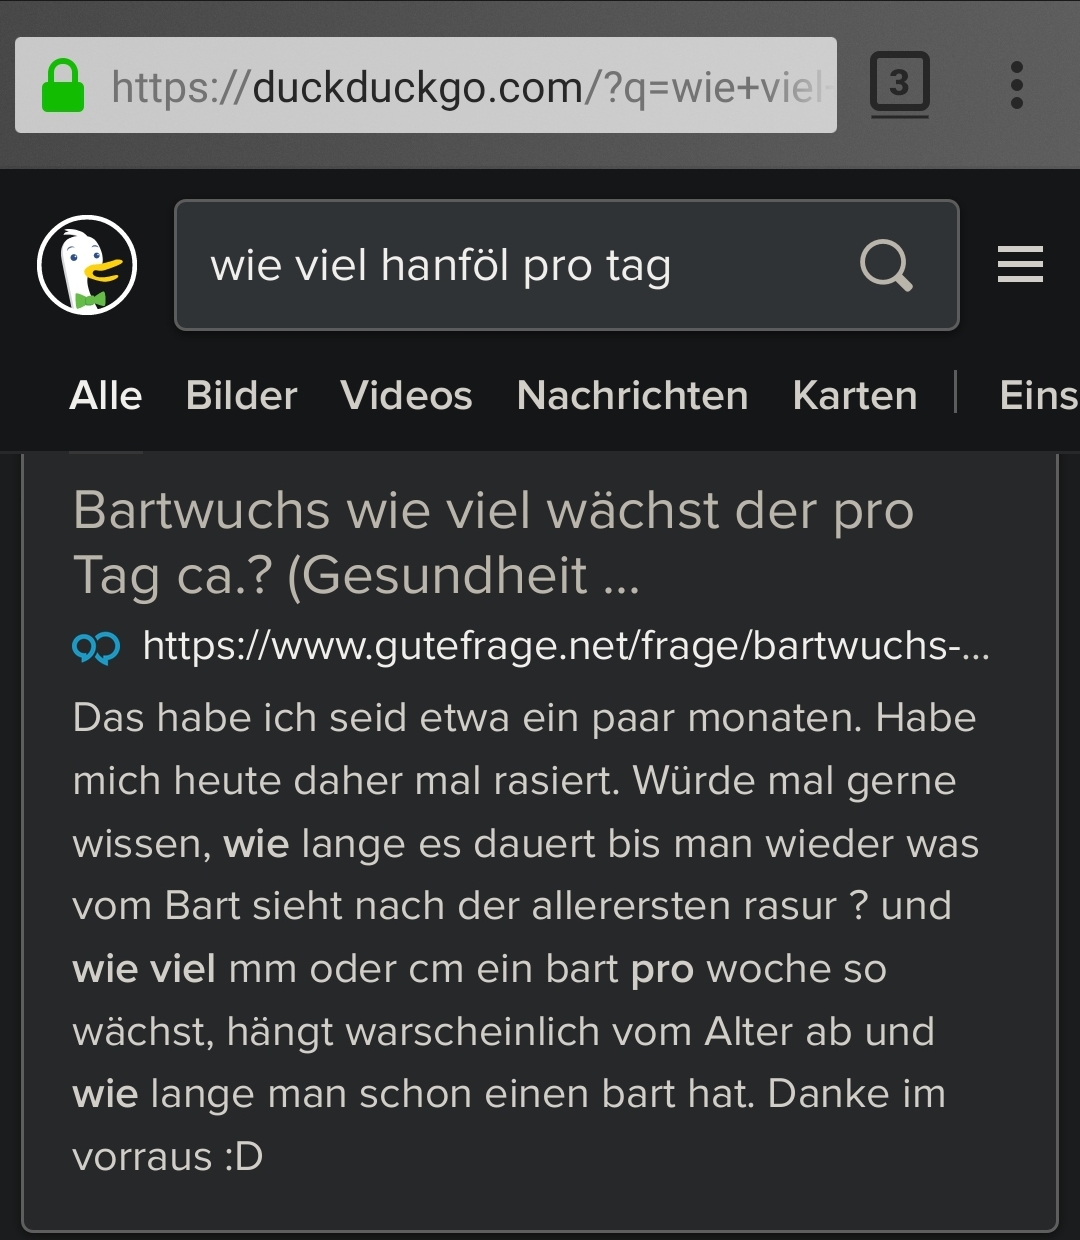
Task: Switch to the Videos tab
Action: click(x=406, y=396)
